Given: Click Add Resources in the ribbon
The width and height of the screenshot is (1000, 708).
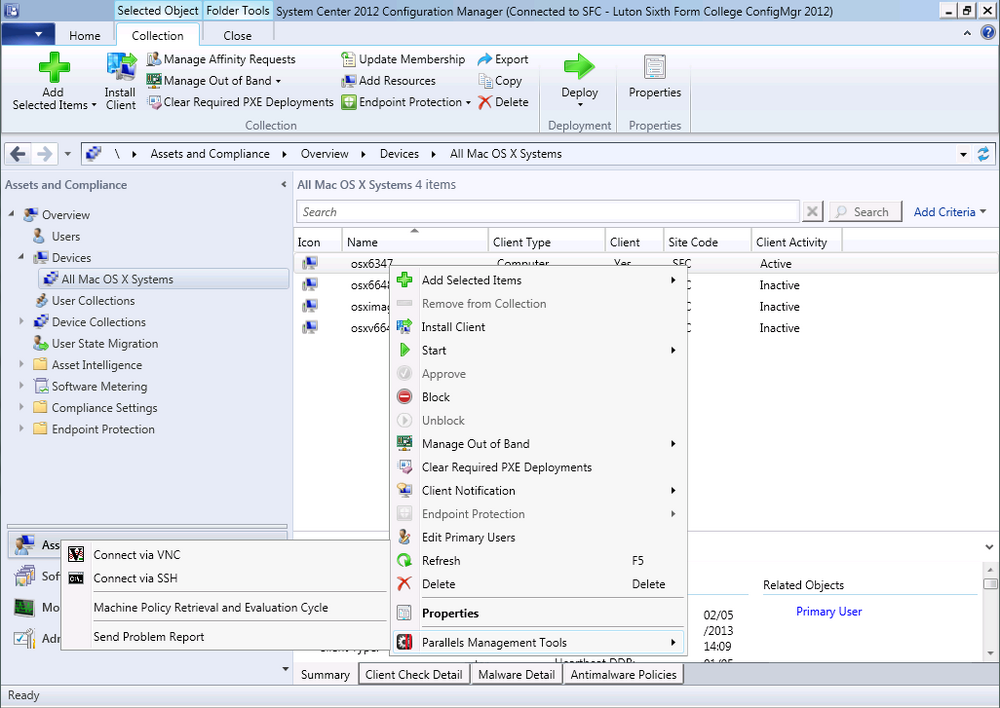Looking at the screenshot, I should pos(388,81).
